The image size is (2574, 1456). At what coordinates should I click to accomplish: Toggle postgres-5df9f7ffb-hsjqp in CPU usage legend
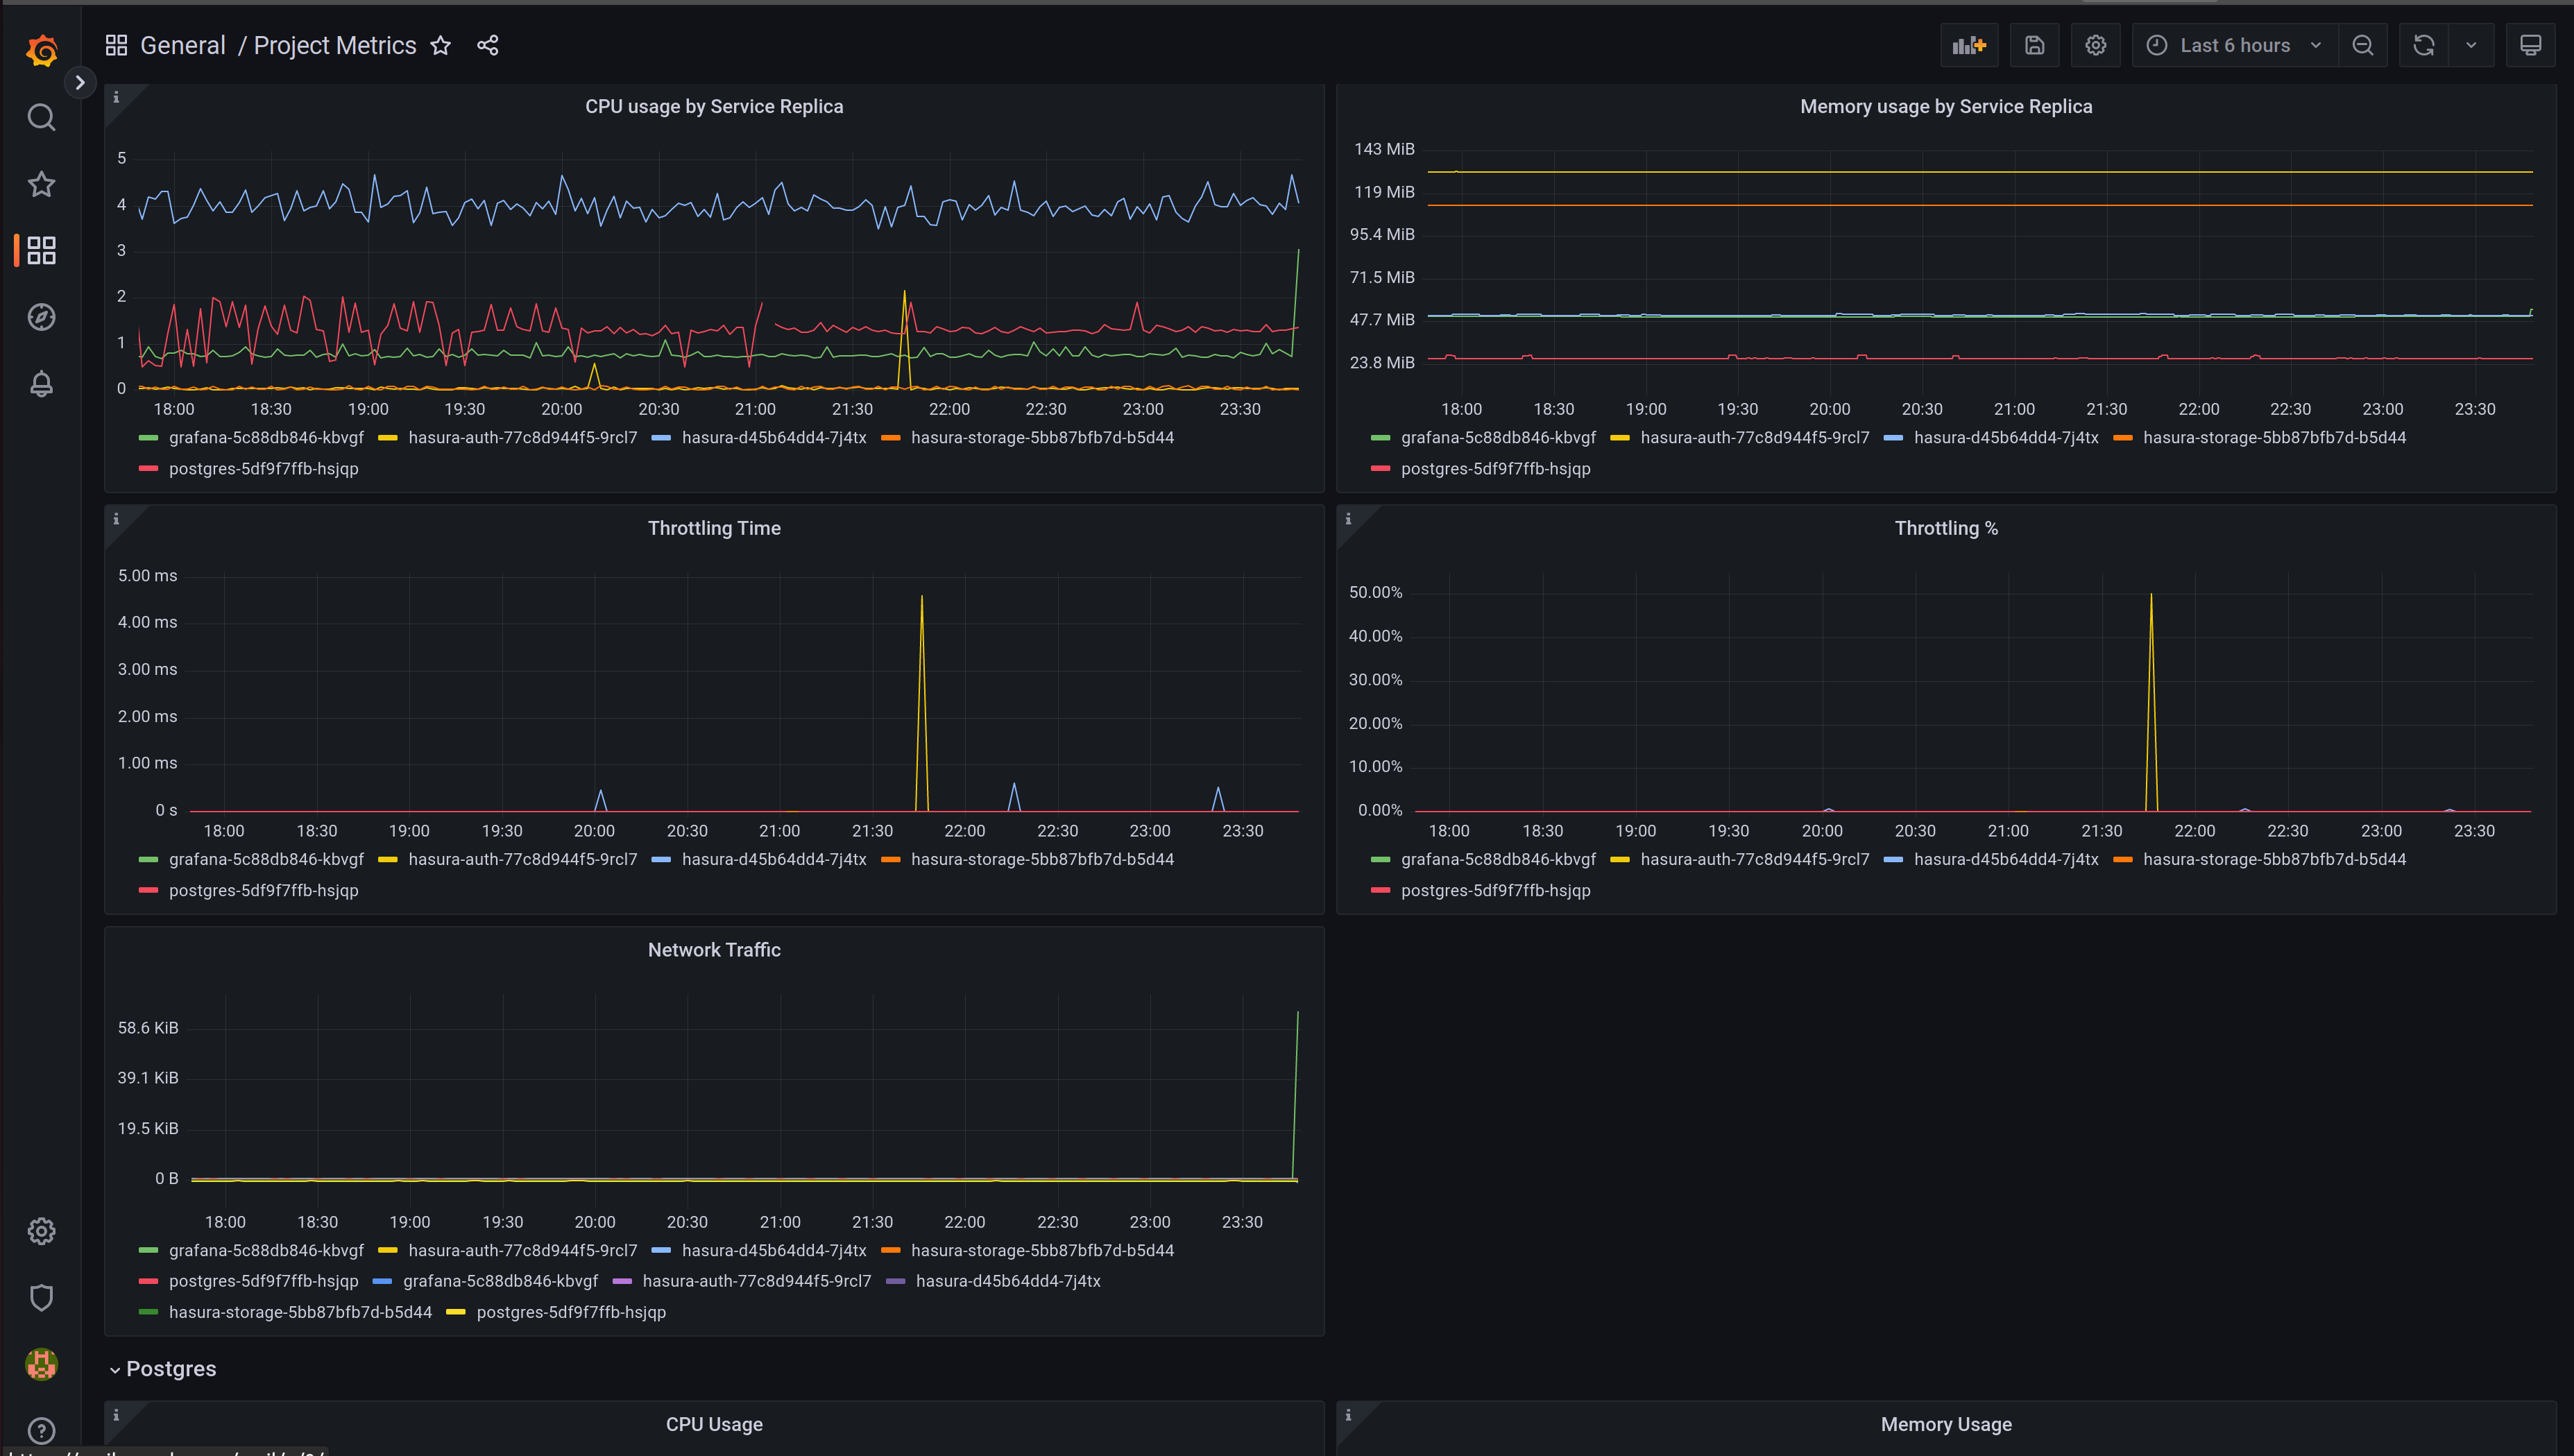click(x=263, y=469)
